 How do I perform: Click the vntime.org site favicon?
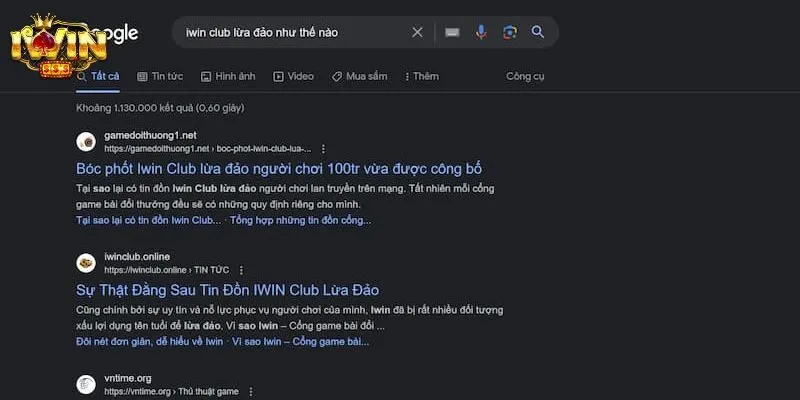(86, 384)
